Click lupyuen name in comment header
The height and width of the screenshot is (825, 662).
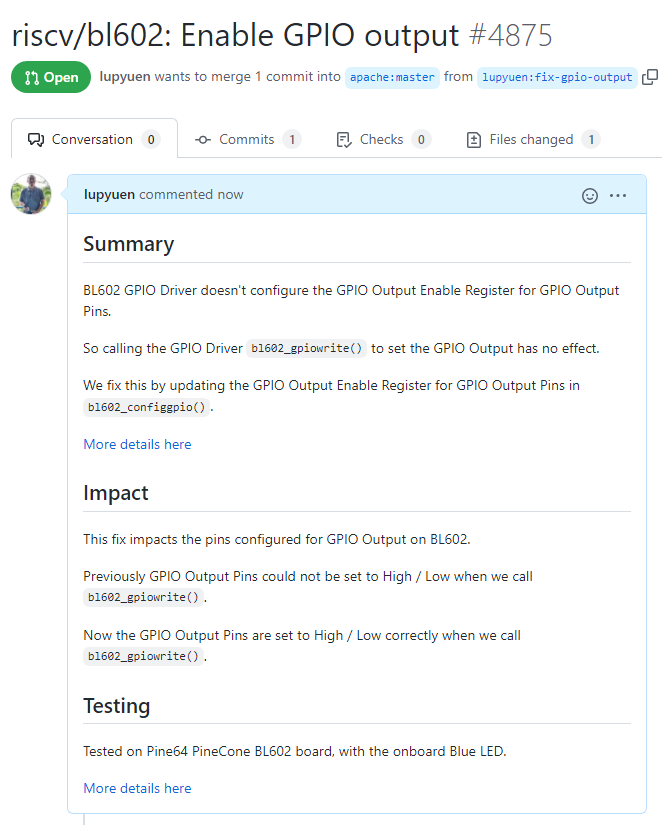coord(109,194)
